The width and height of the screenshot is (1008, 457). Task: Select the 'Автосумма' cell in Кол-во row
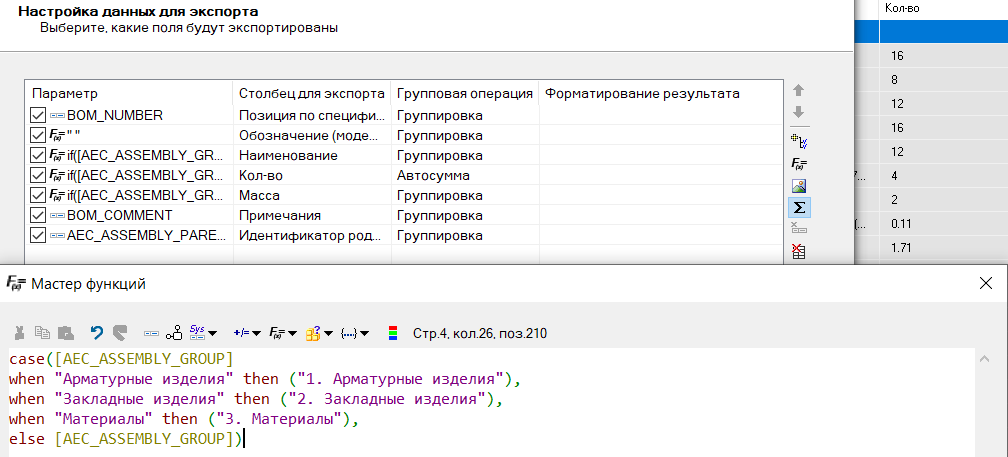click(464, 176)
